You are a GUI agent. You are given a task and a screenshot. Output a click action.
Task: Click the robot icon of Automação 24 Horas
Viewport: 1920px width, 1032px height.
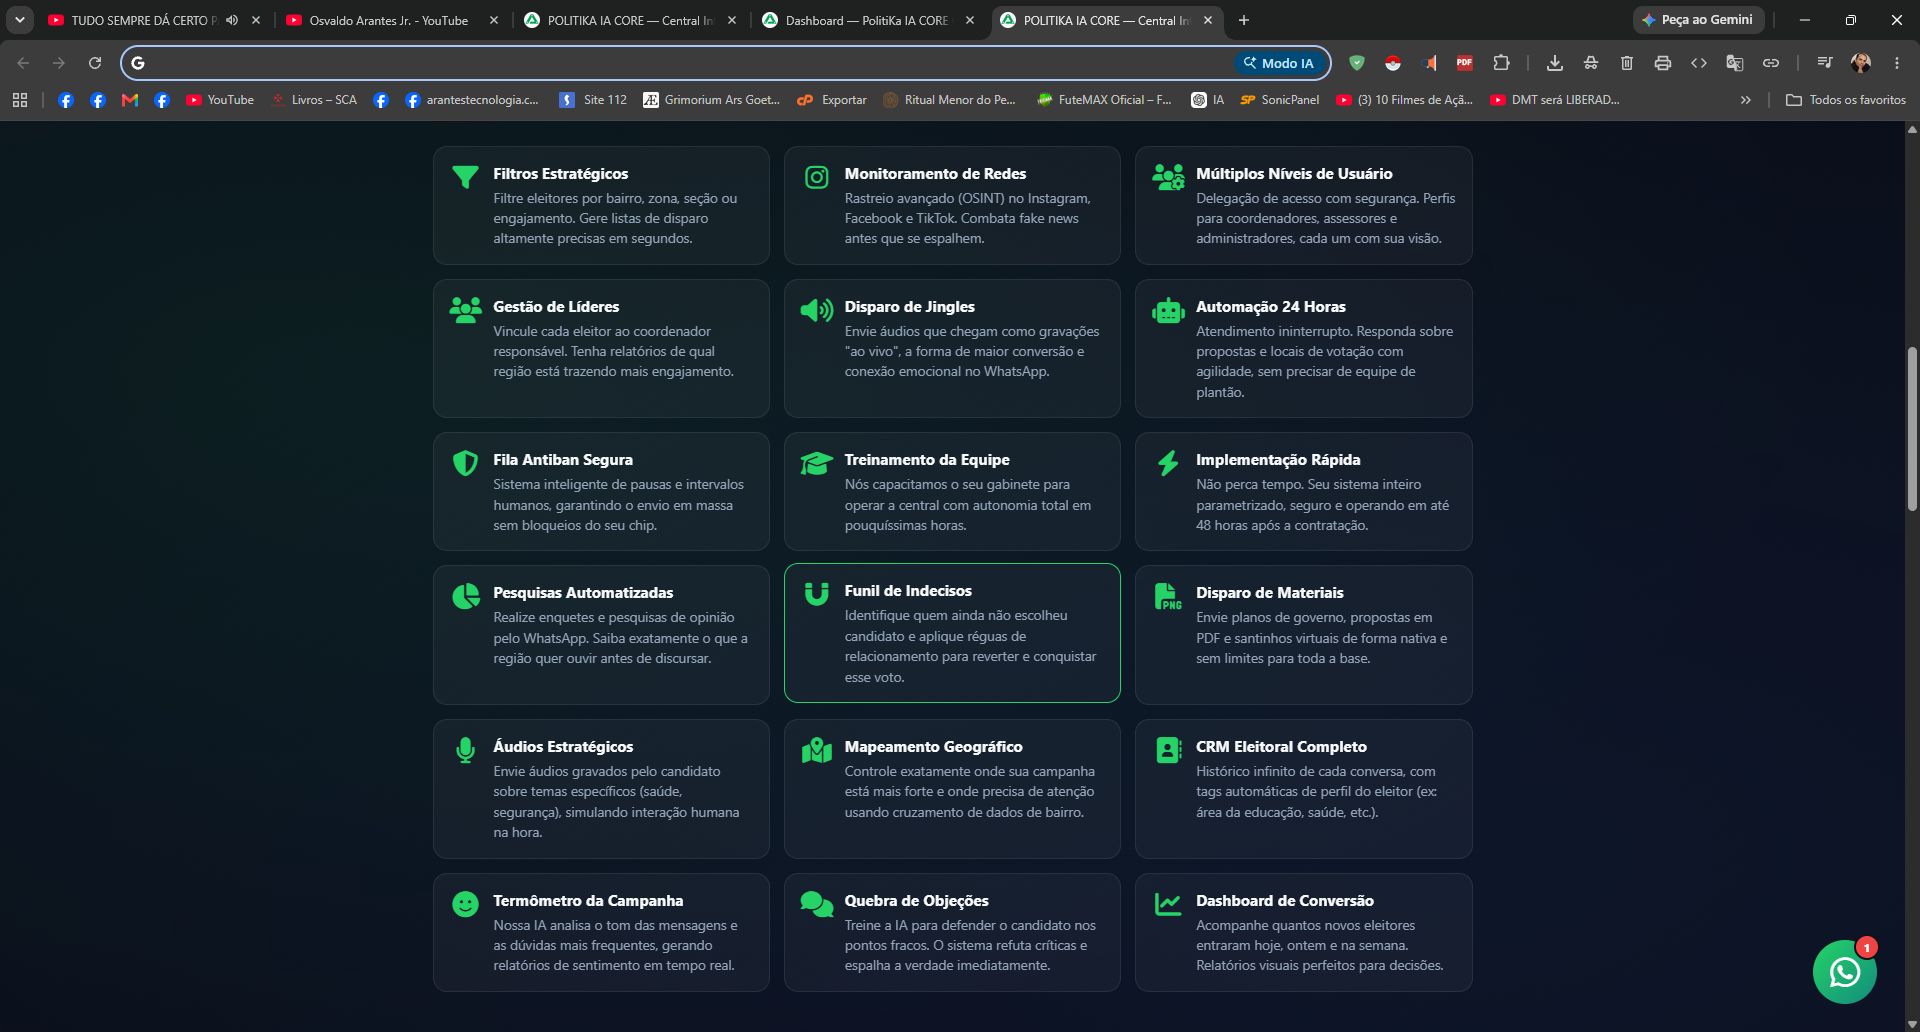pos(1168,310)
